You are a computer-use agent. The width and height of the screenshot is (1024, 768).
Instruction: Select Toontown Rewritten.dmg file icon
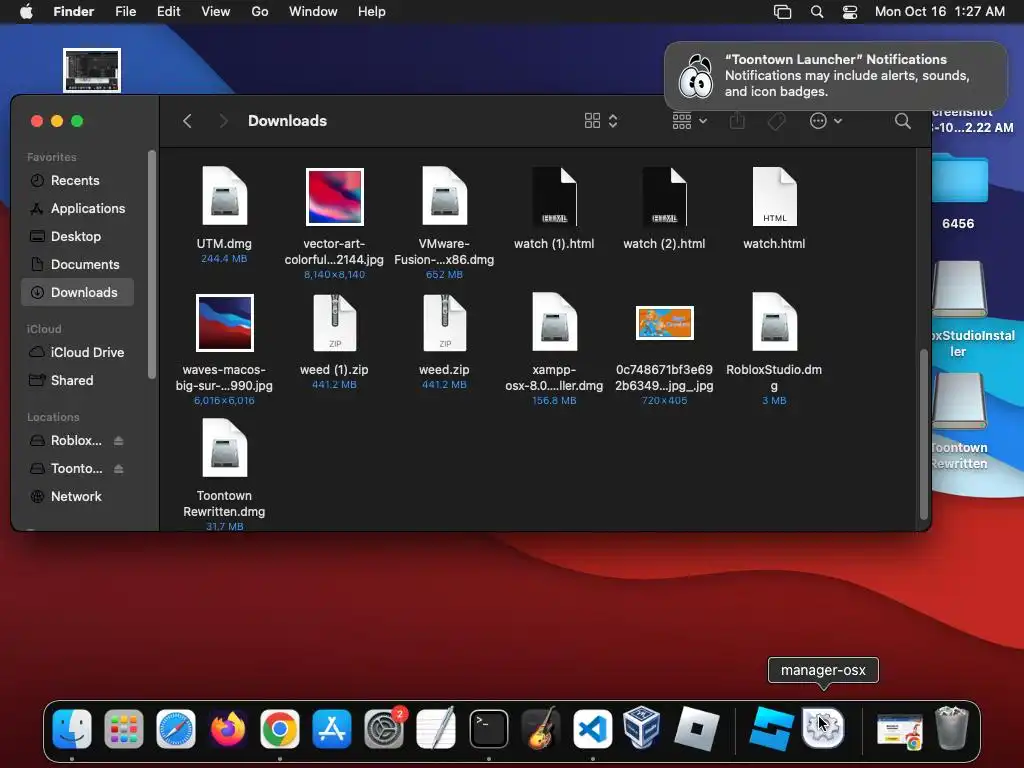[224, 448]
